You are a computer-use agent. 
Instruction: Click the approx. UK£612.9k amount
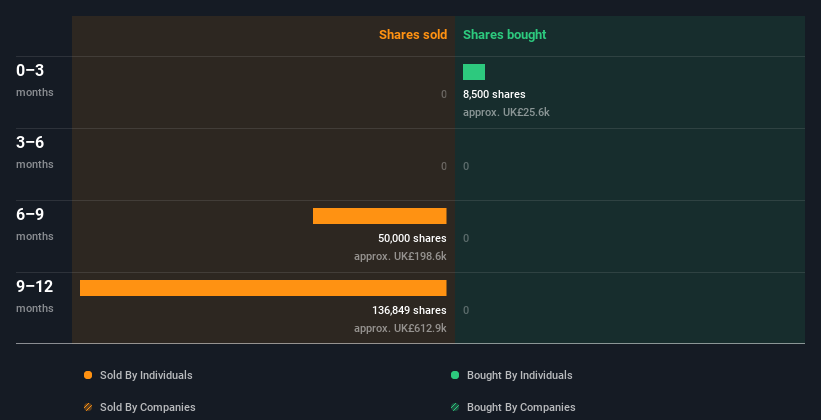point(400,328)
